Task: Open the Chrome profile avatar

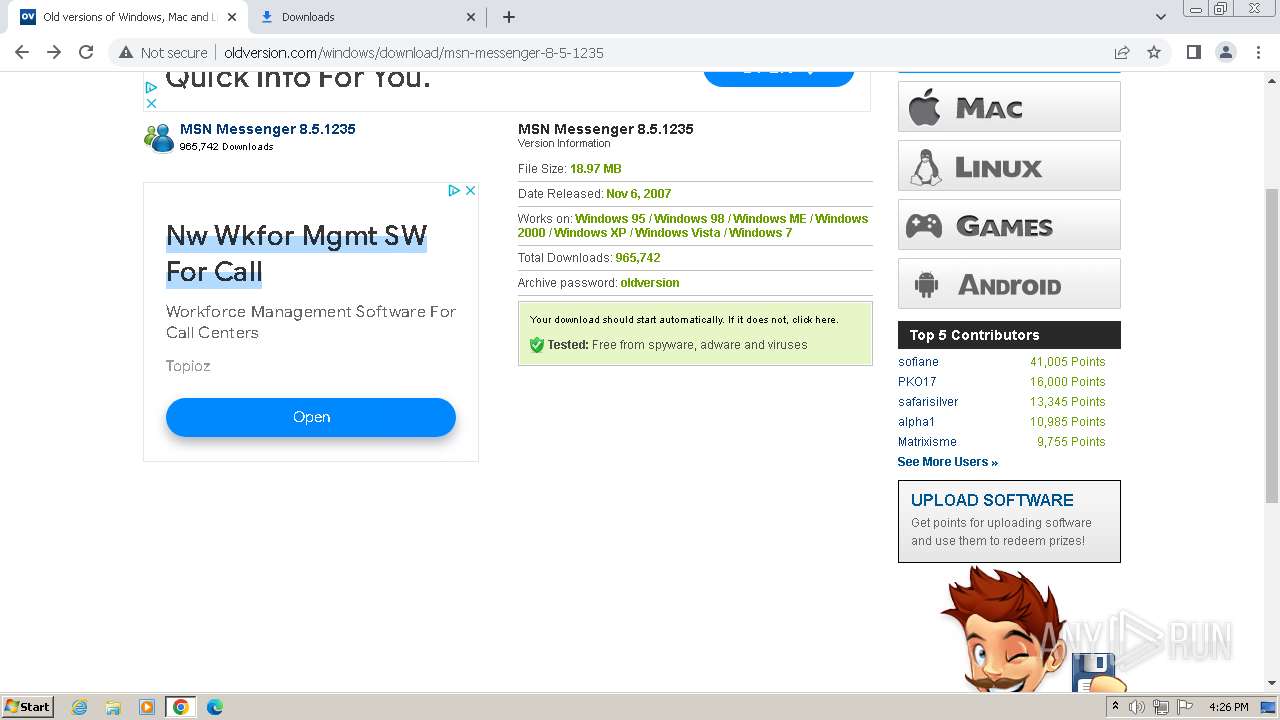Action: coord(1225,52)
